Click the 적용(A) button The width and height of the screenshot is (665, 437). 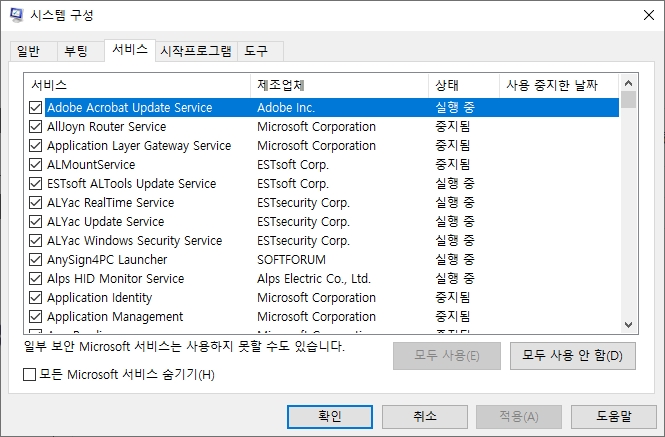[519, 417]
